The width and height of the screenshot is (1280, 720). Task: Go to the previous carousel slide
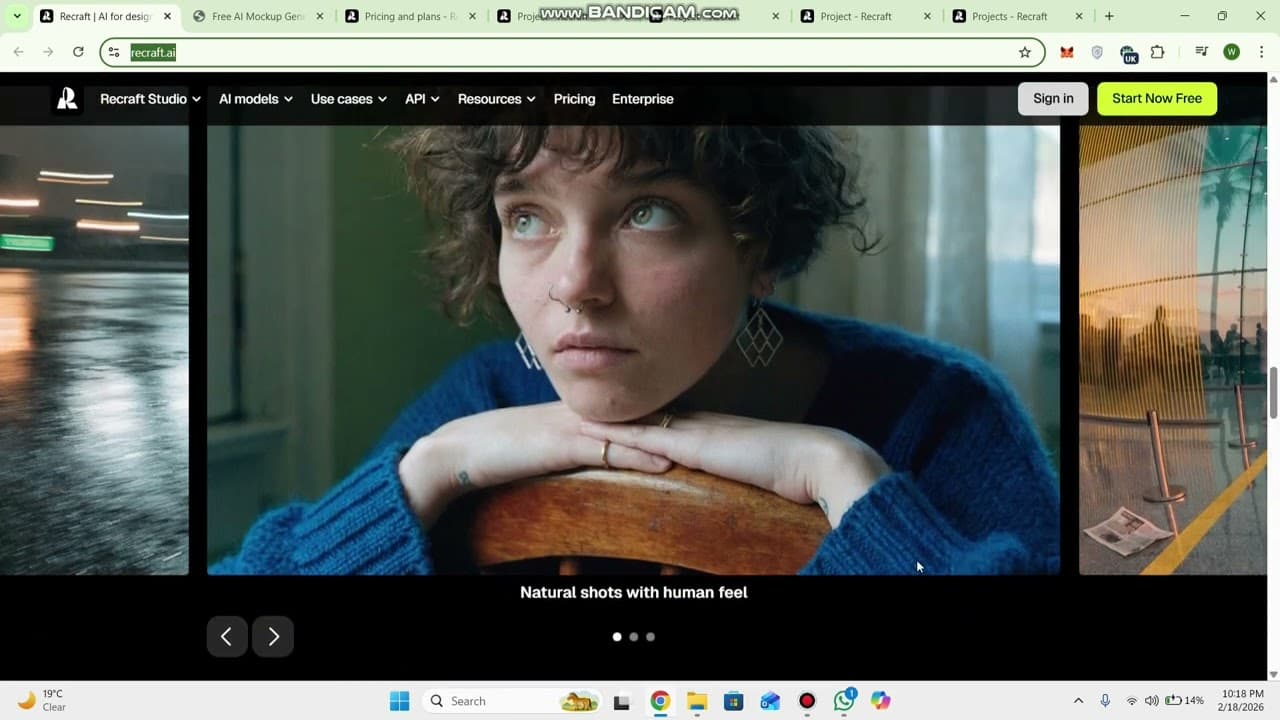coord(227,637)
